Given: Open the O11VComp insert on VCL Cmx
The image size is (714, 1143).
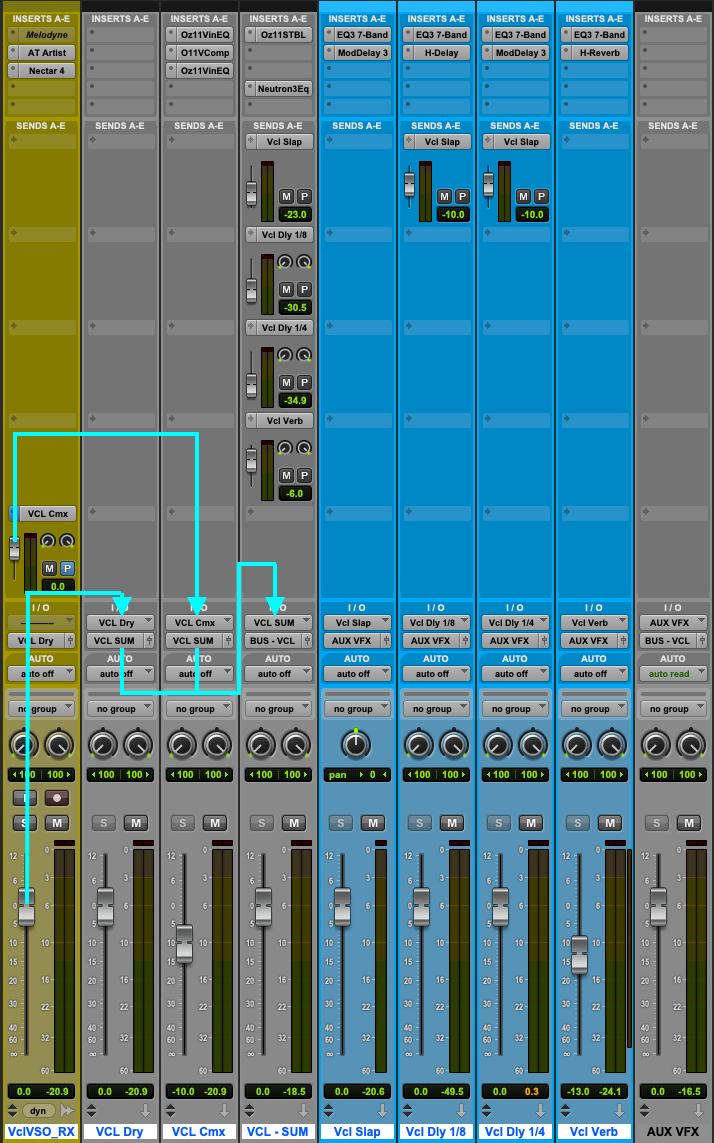Looking at the screenshot, I should click(205, 52).
